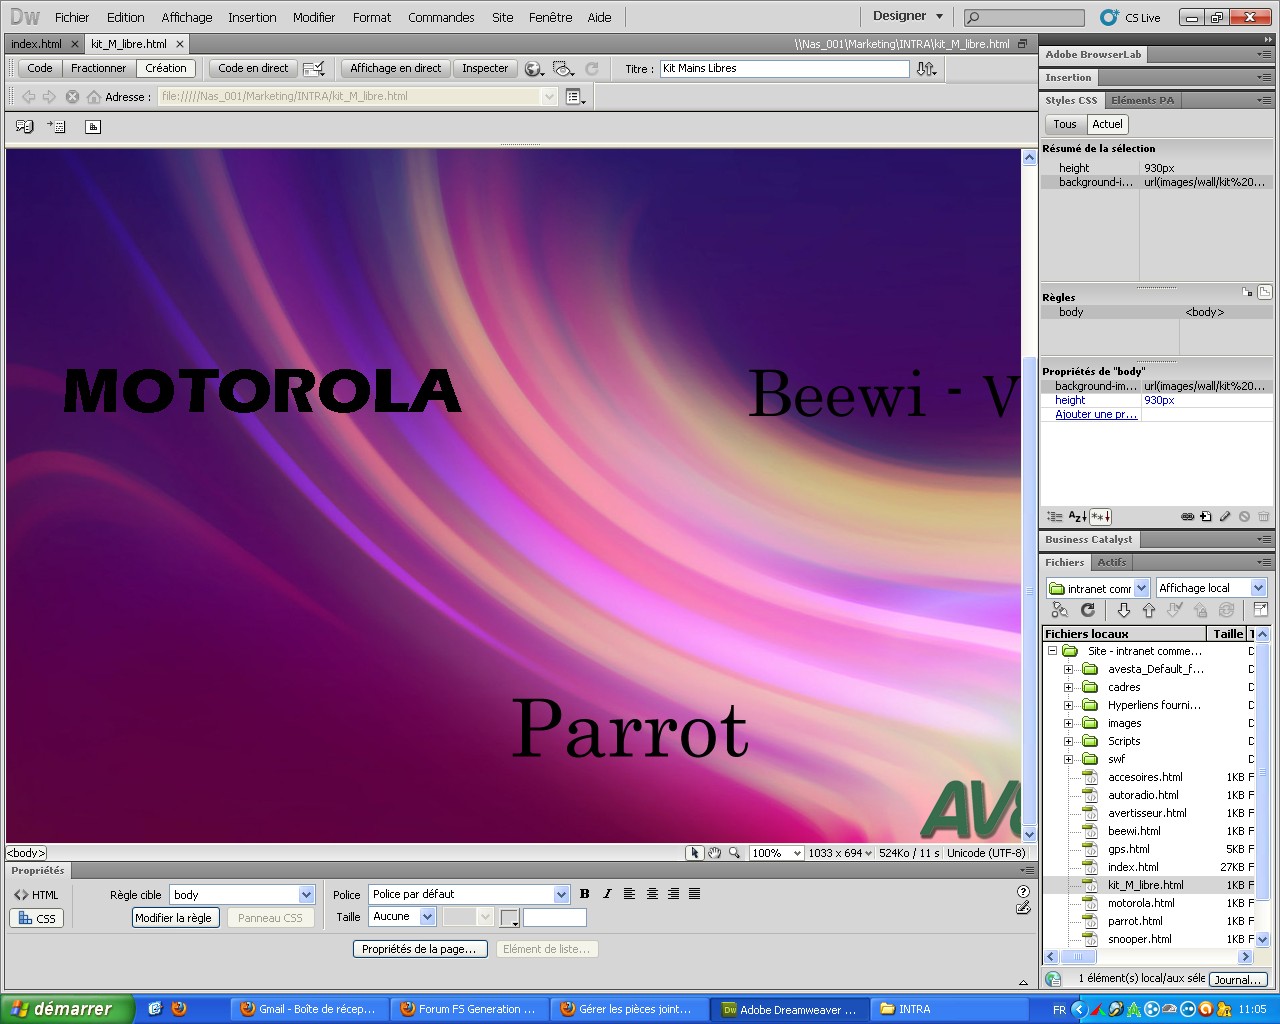Open the intranet site selector dropdown
Image resolution: width=1280 pixels, height=1024 pixels.
point(1098,588)
